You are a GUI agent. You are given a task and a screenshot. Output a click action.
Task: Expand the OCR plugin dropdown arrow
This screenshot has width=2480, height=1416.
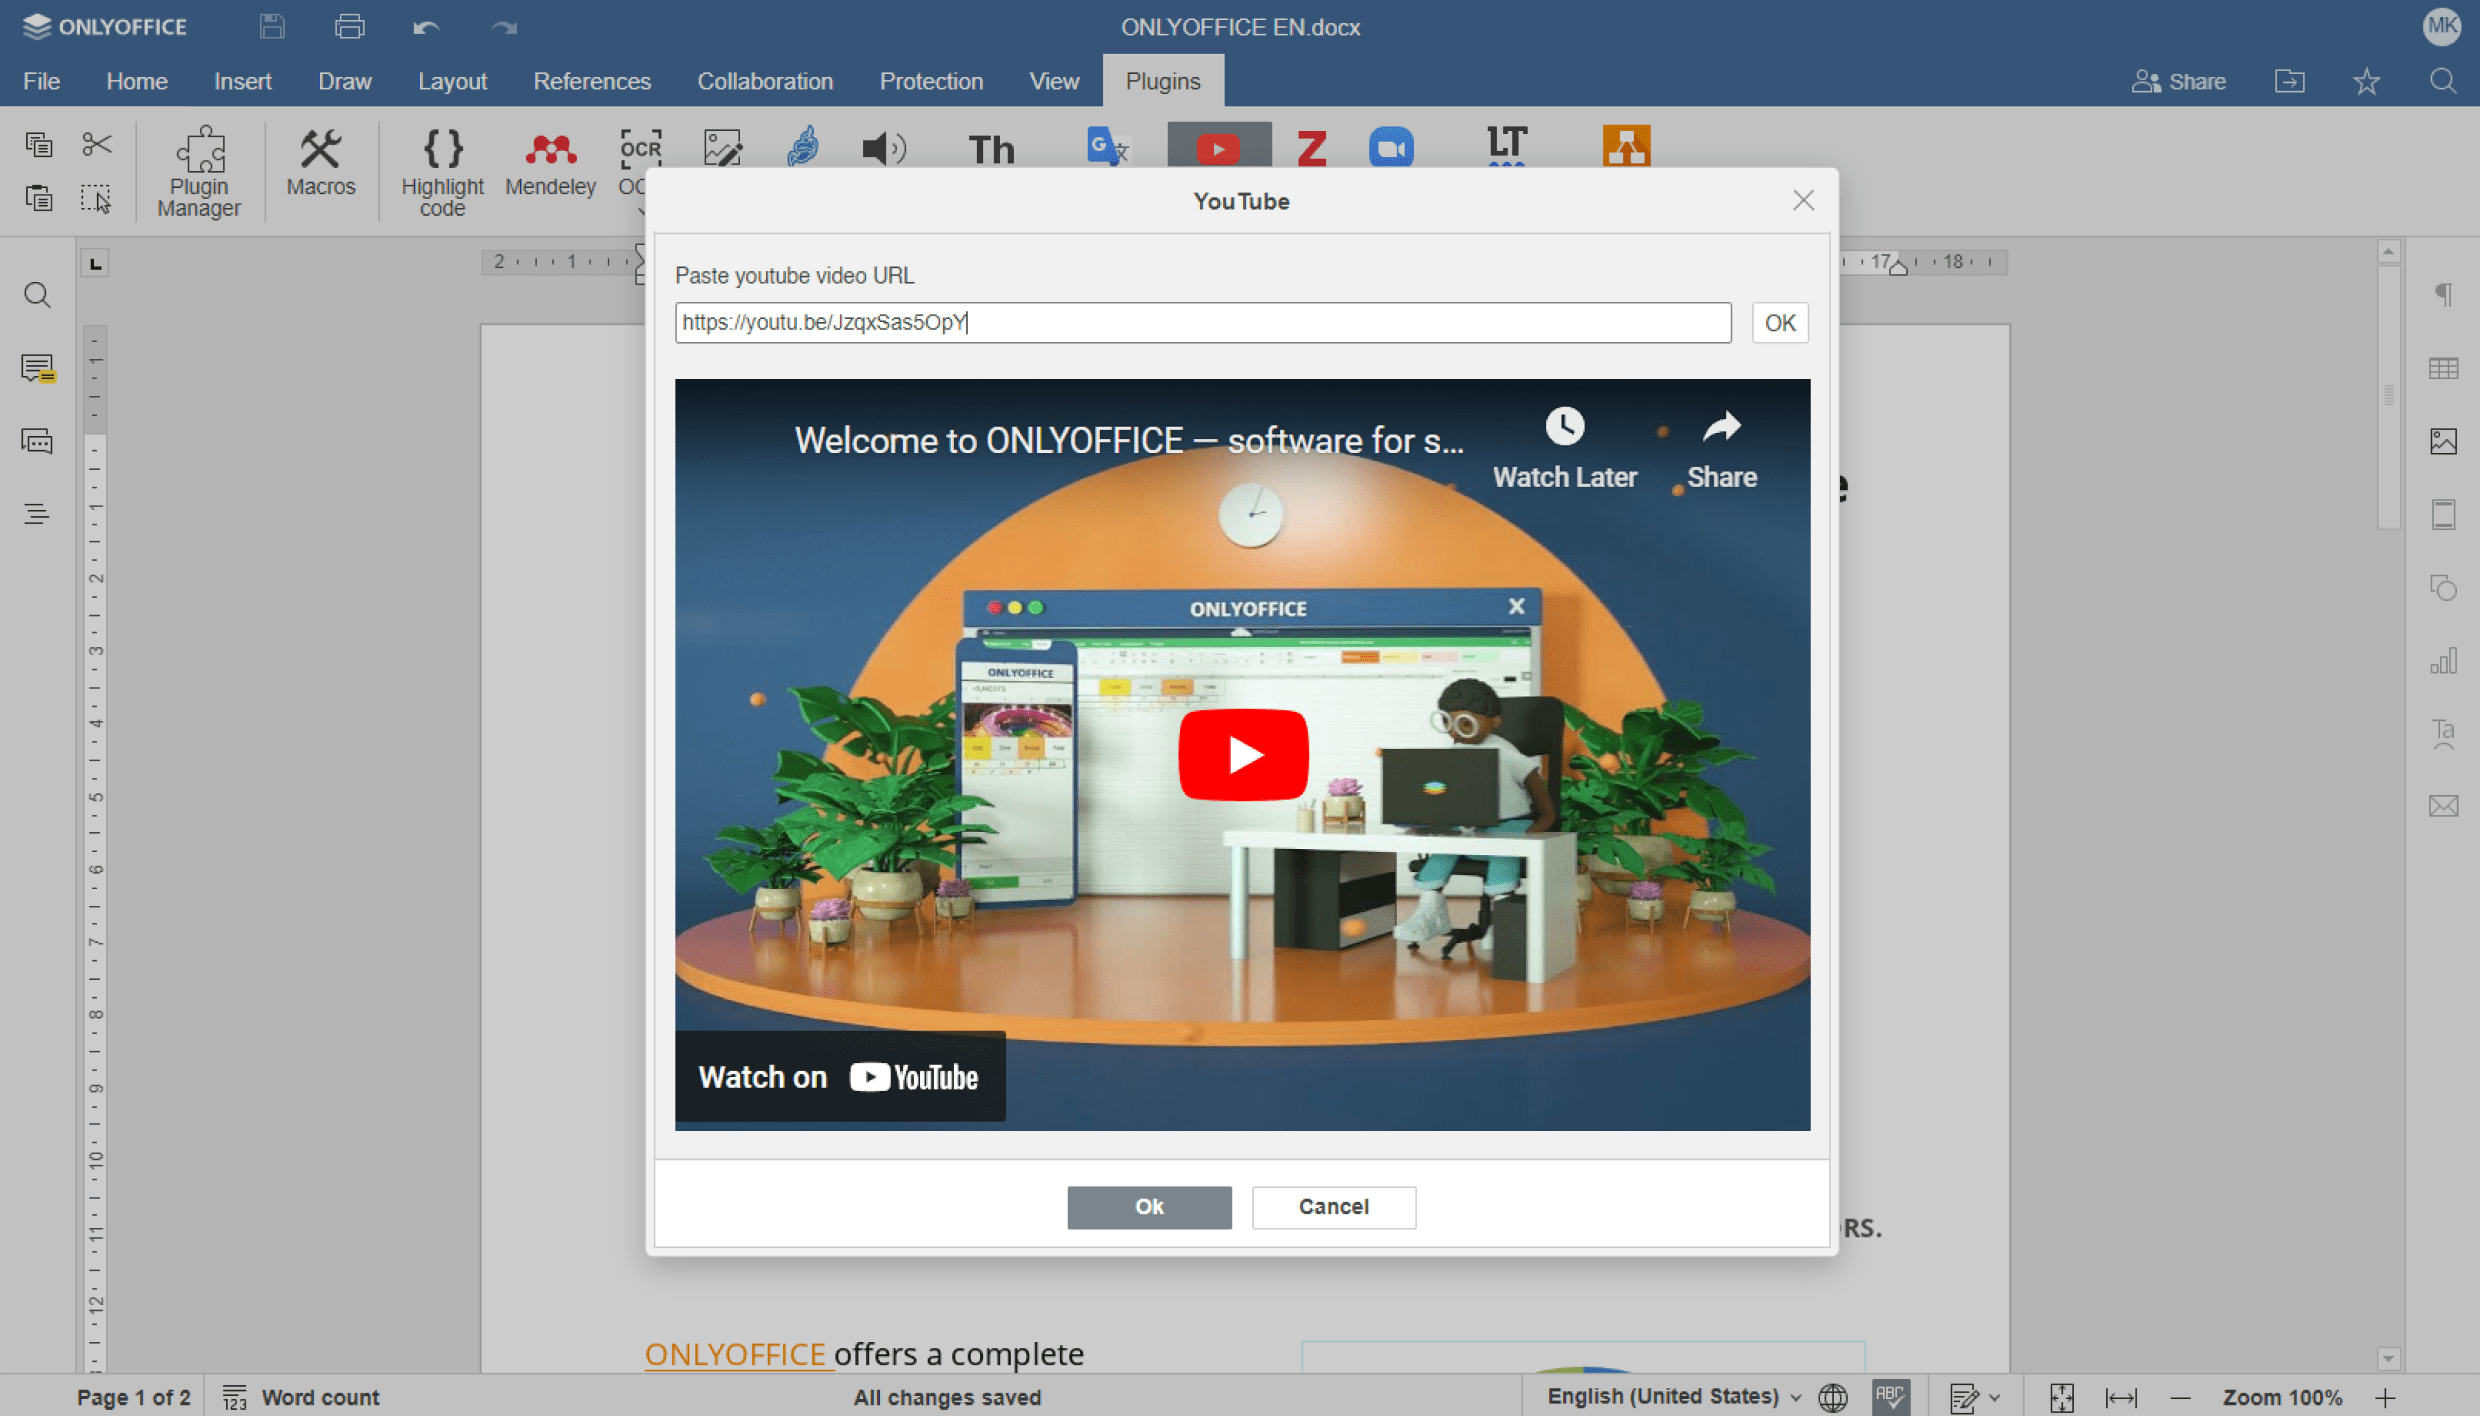coord(641,211)
